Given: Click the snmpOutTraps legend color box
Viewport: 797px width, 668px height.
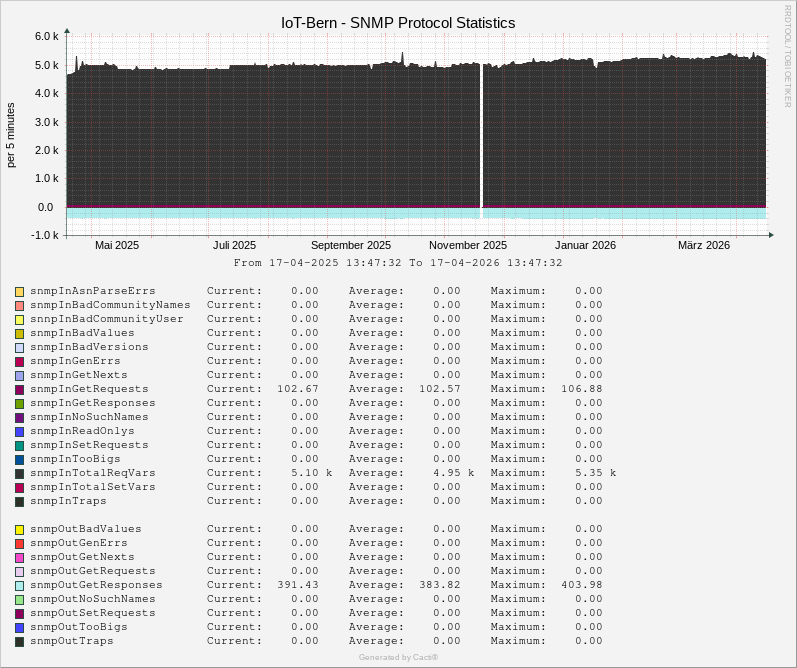Looking at the screenshot, I should click(x=19, y=641).
